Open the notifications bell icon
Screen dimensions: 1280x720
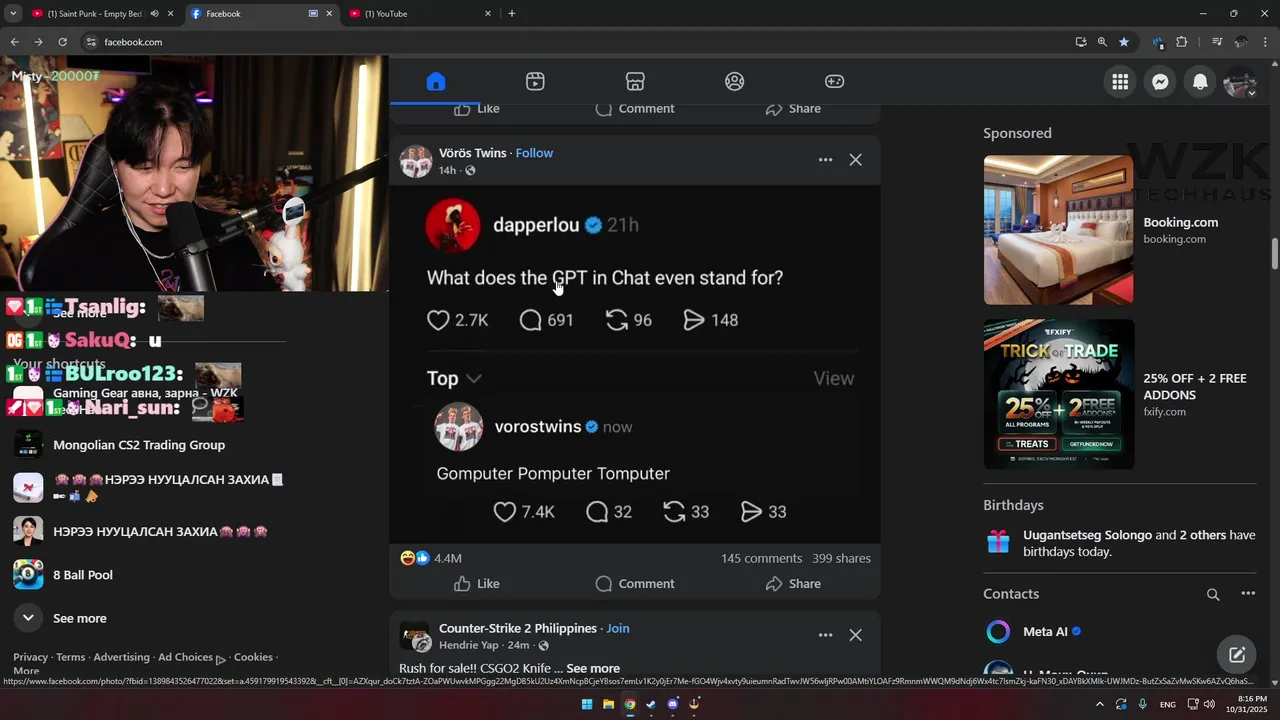tap(1200, 82)
